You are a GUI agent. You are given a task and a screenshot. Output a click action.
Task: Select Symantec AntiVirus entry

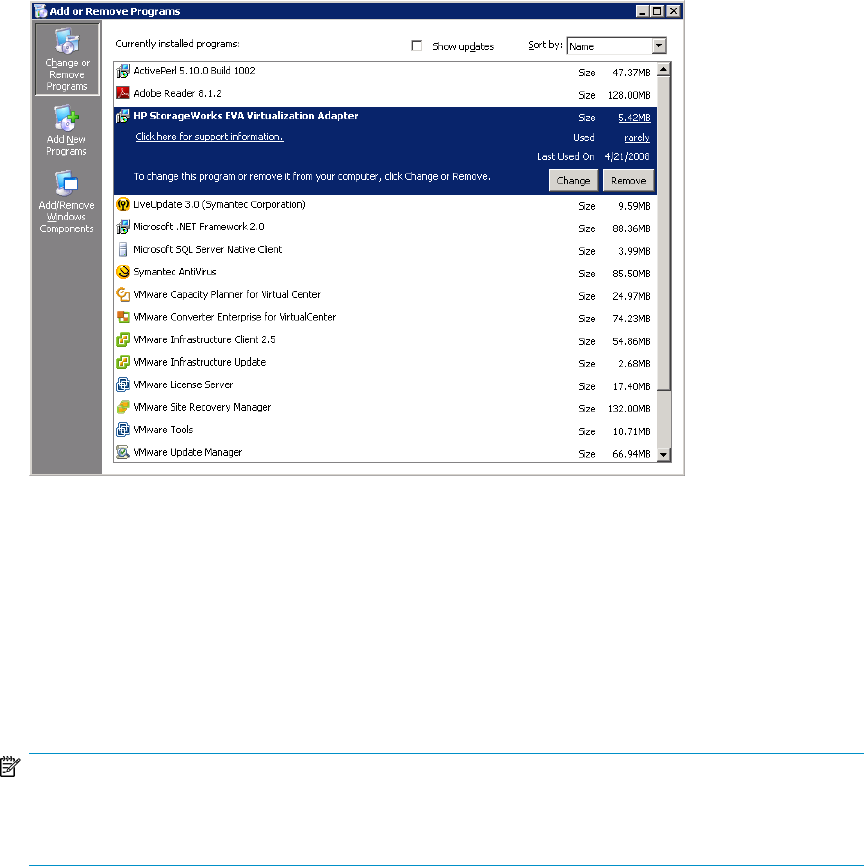pyautogui.click(x=385, y=273)
